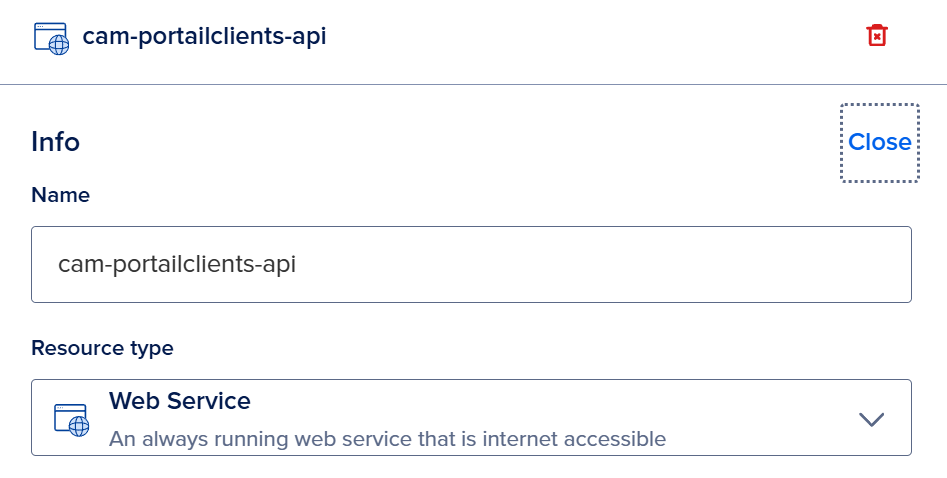Click the Resource type label
Viewport: 947px width, 478px height.
(x=102, y=348)
